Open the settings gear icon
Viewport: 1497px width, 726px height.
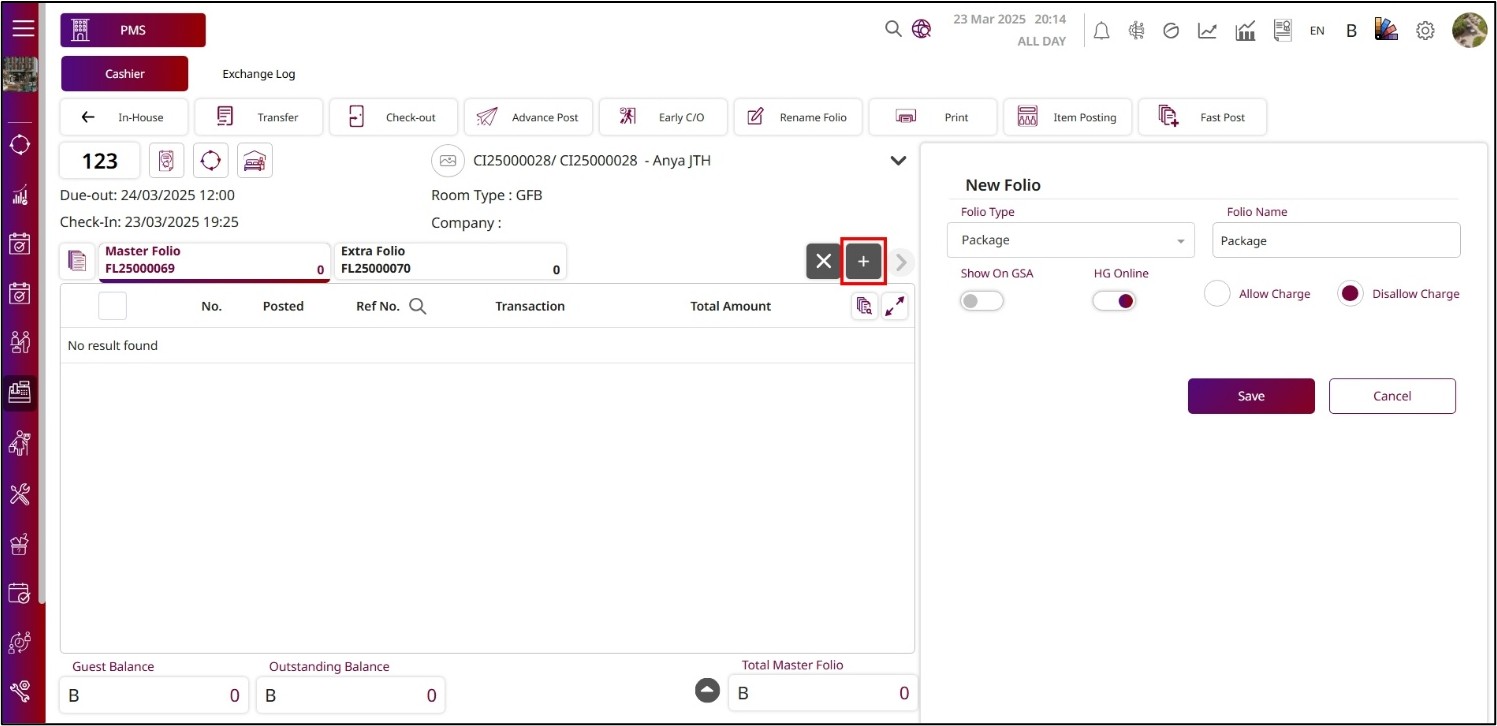(1425, 31)
